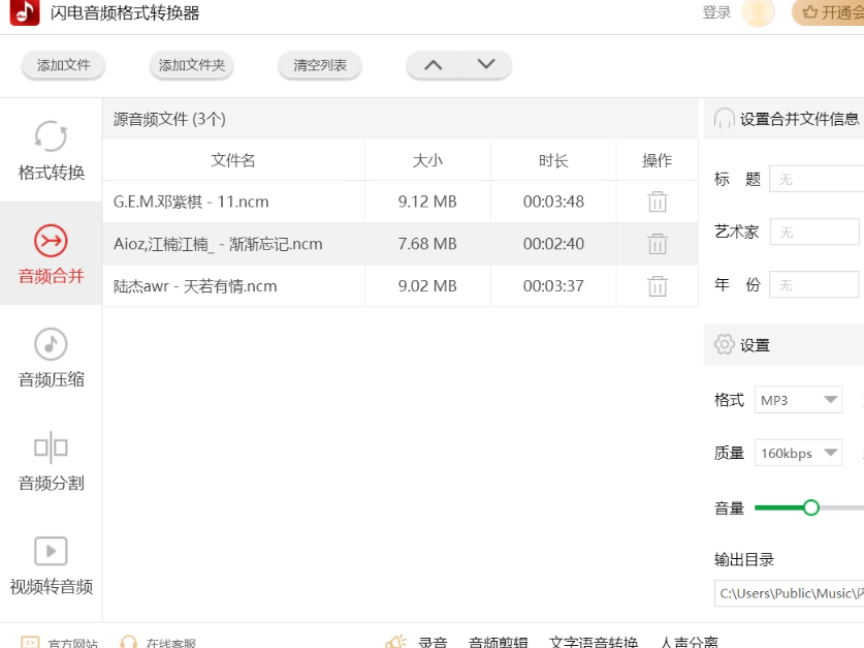Viewport: 864px width, 648px height.
Task: Click the gear icon beside 设置
Action: pyautogui.click(x=724, y=344)
